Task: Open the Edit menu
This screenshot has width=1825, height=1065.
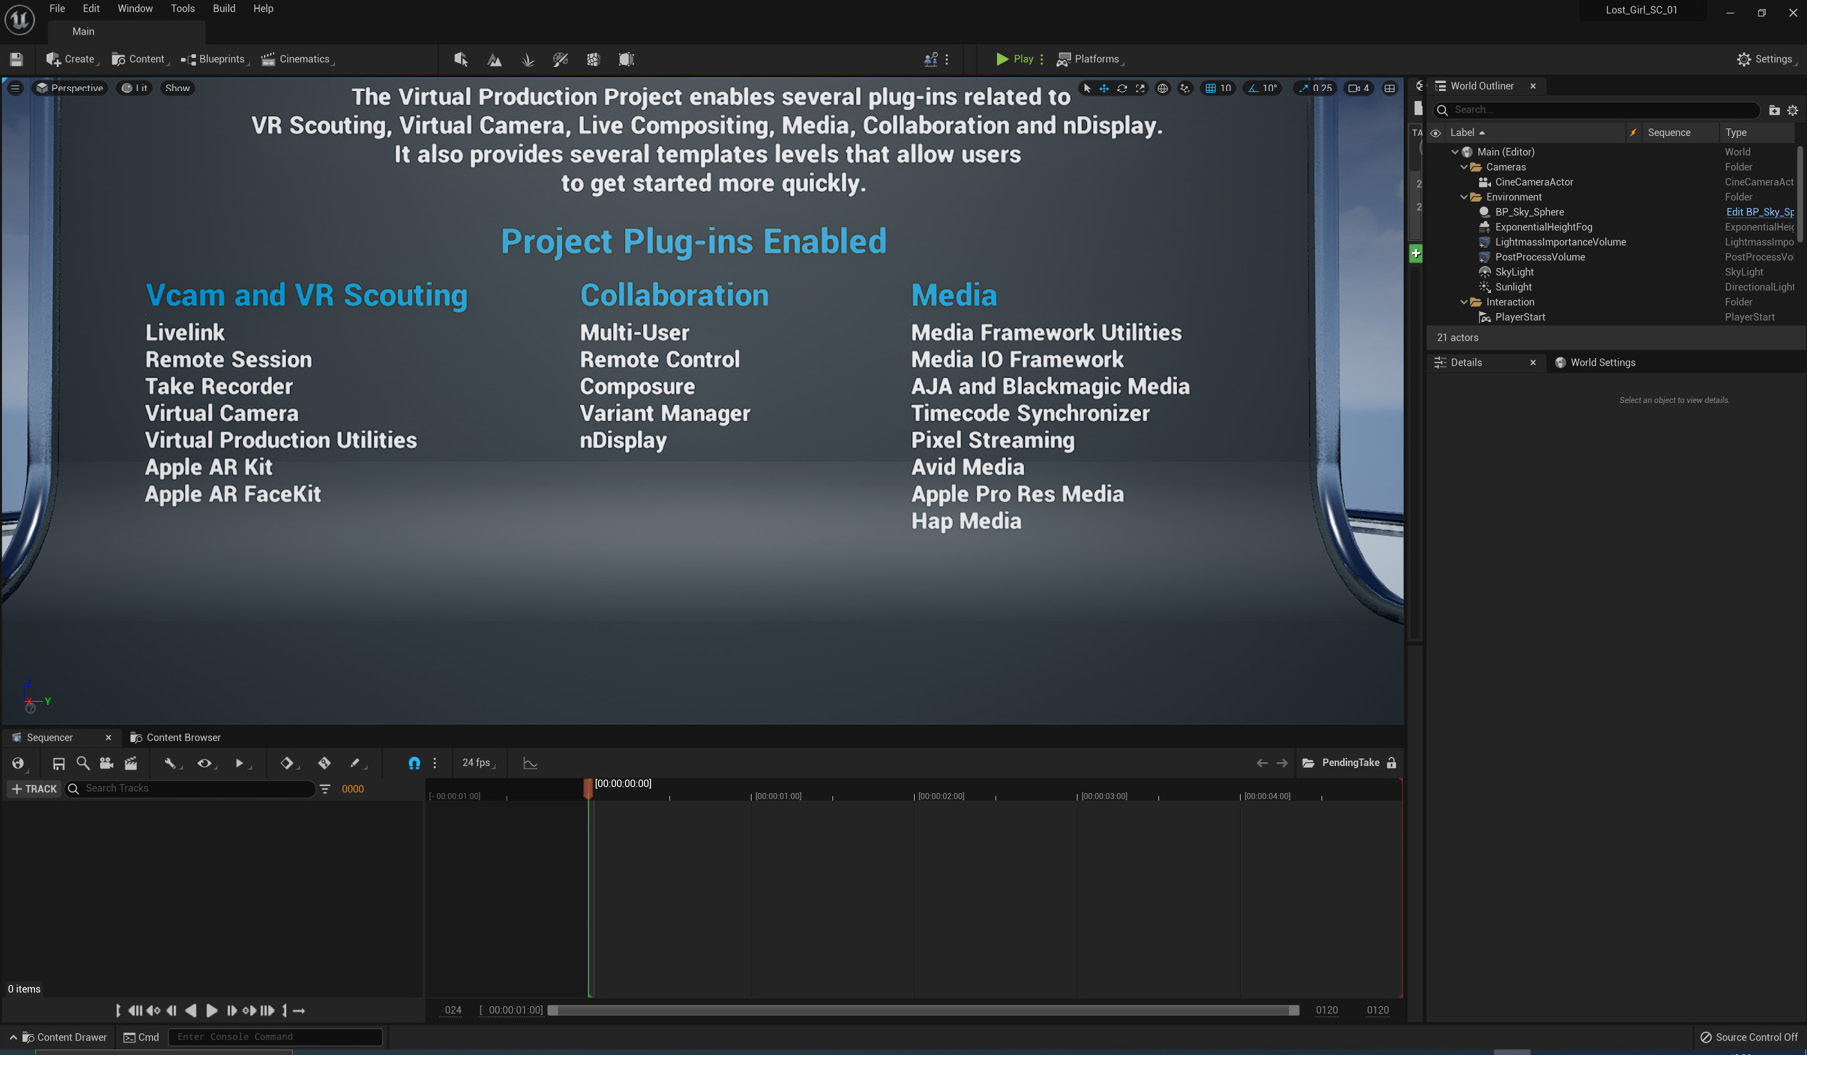Action: 91,9
